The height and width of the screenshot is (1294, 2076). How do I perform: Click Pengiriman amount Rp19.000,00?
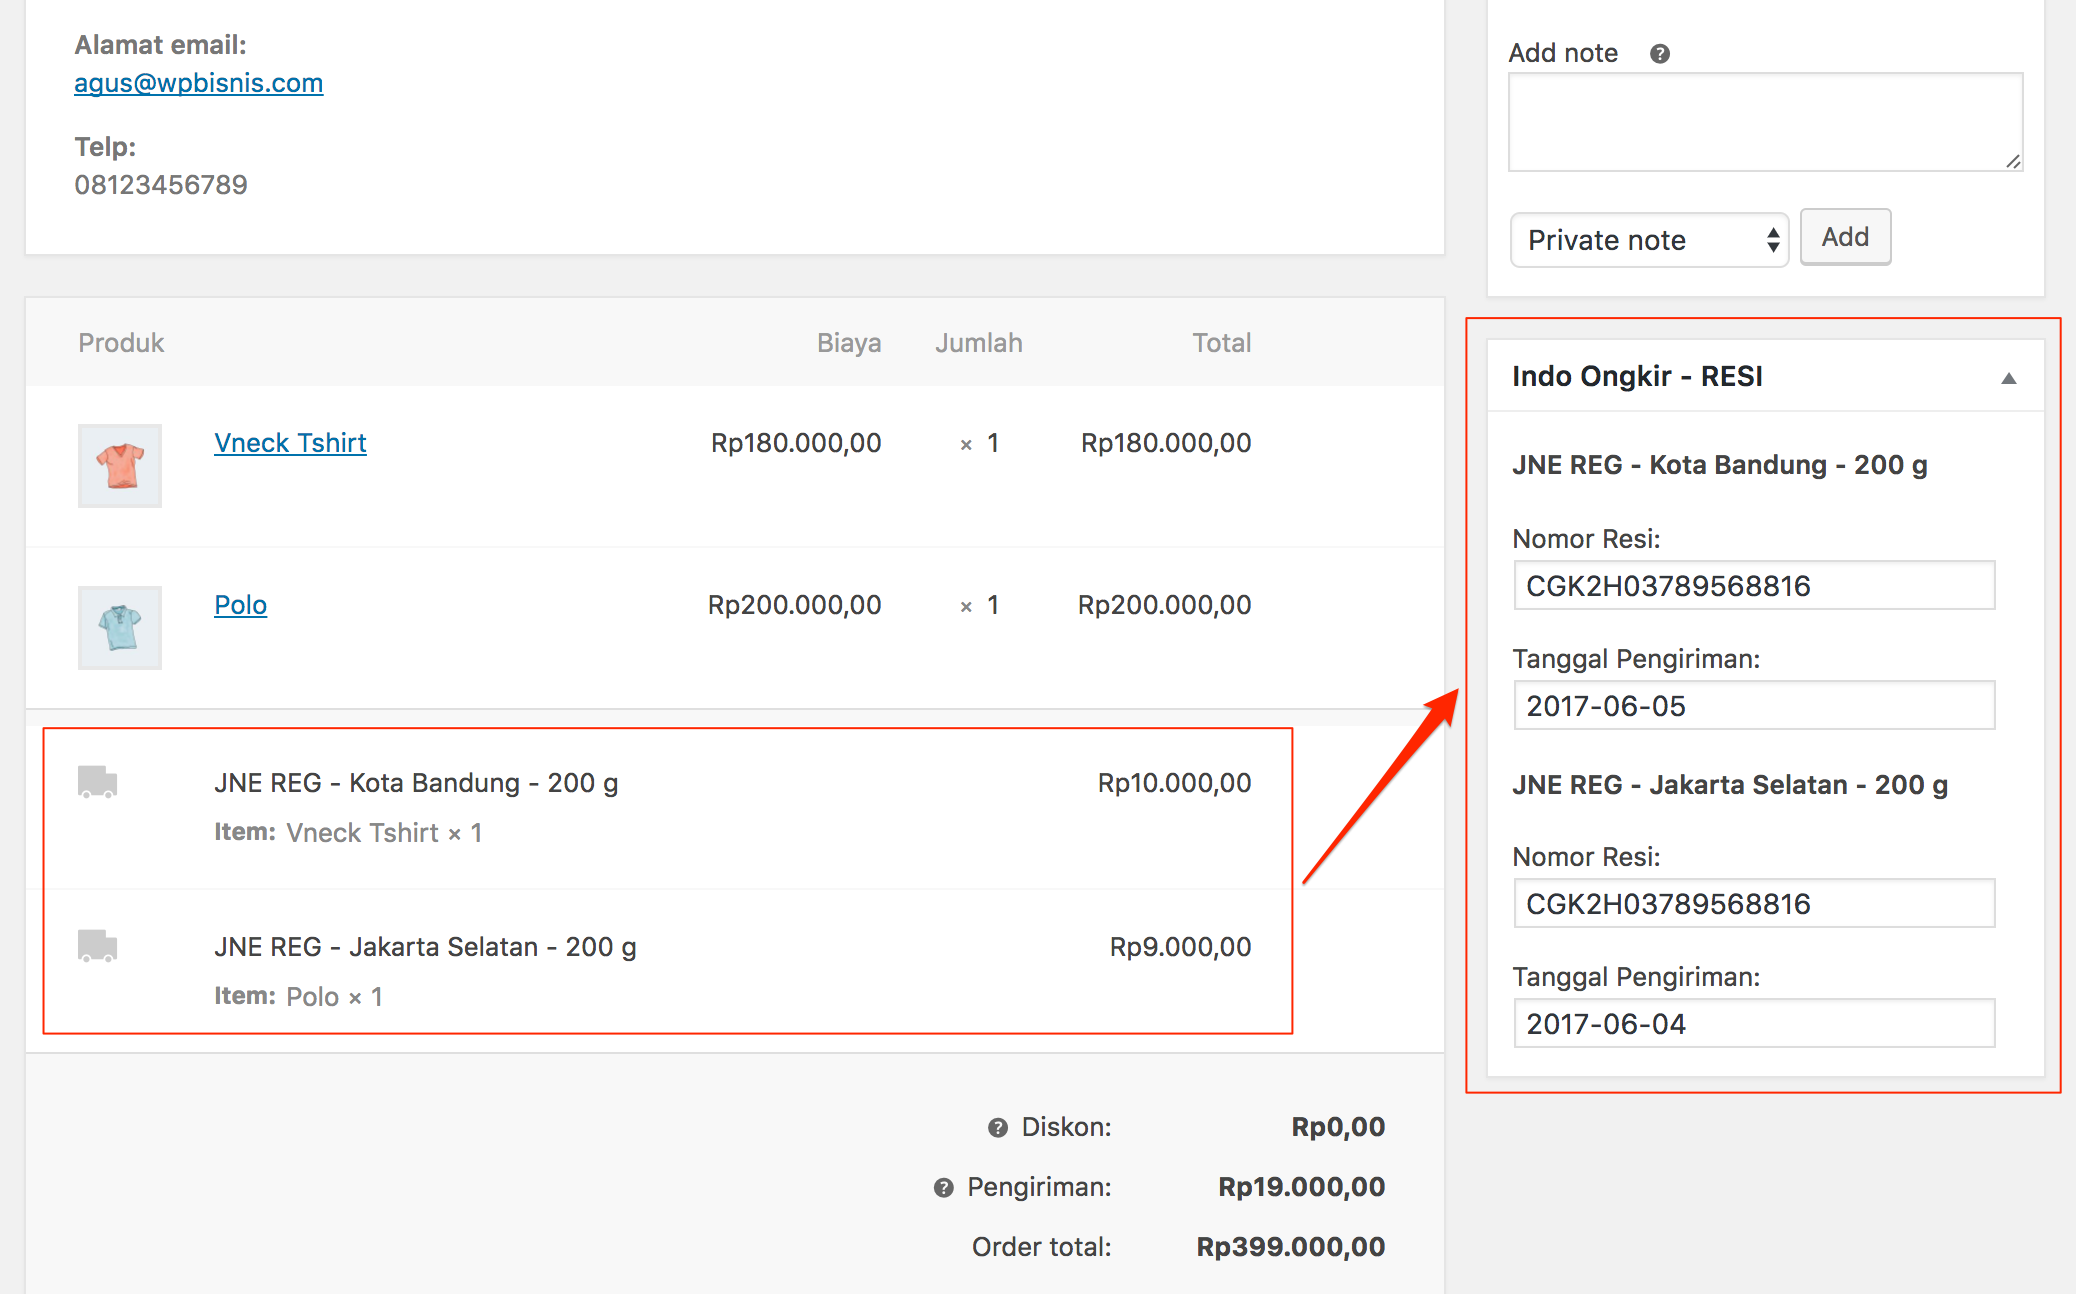(1301, 1187)
